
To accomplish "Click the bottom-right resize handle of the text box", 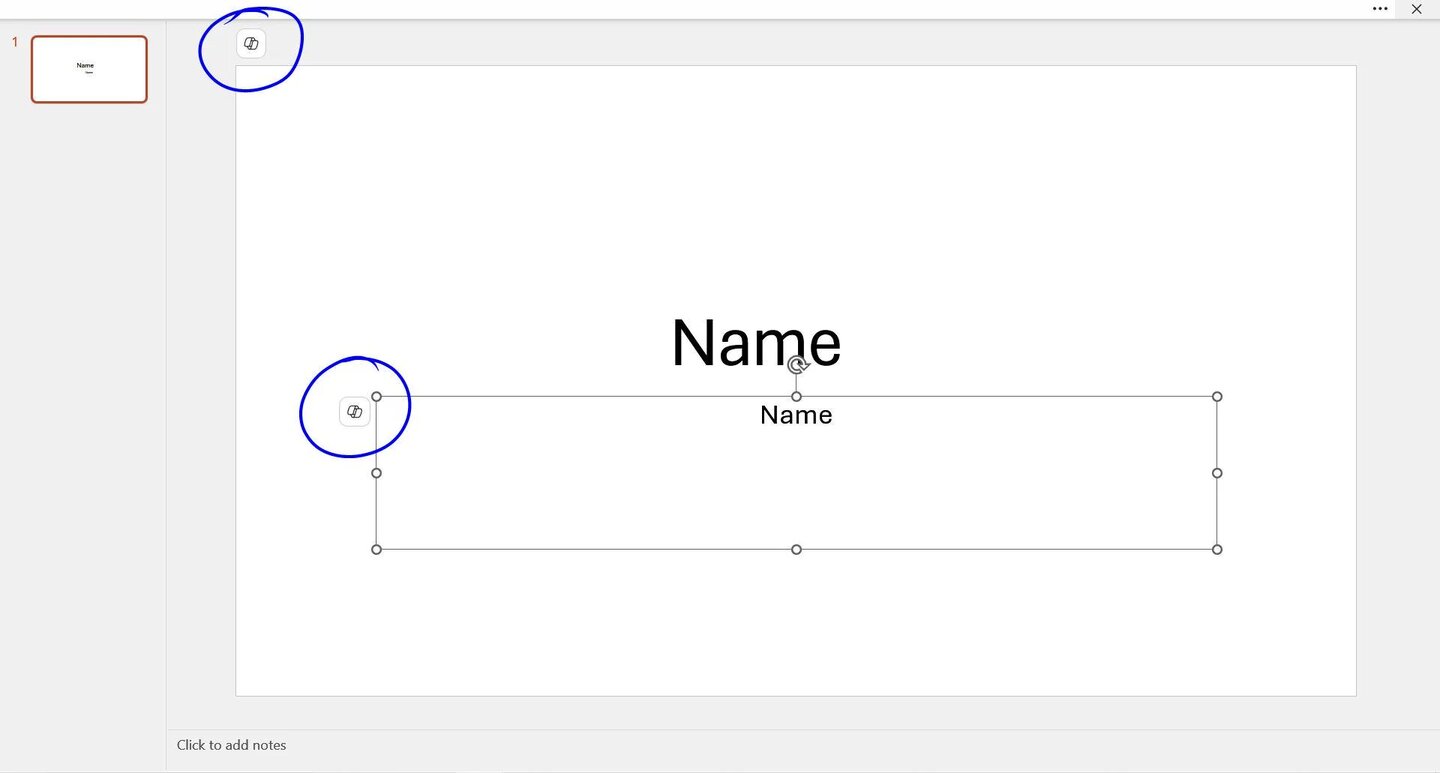I will pyautogui.click(x=1217, y=549).
